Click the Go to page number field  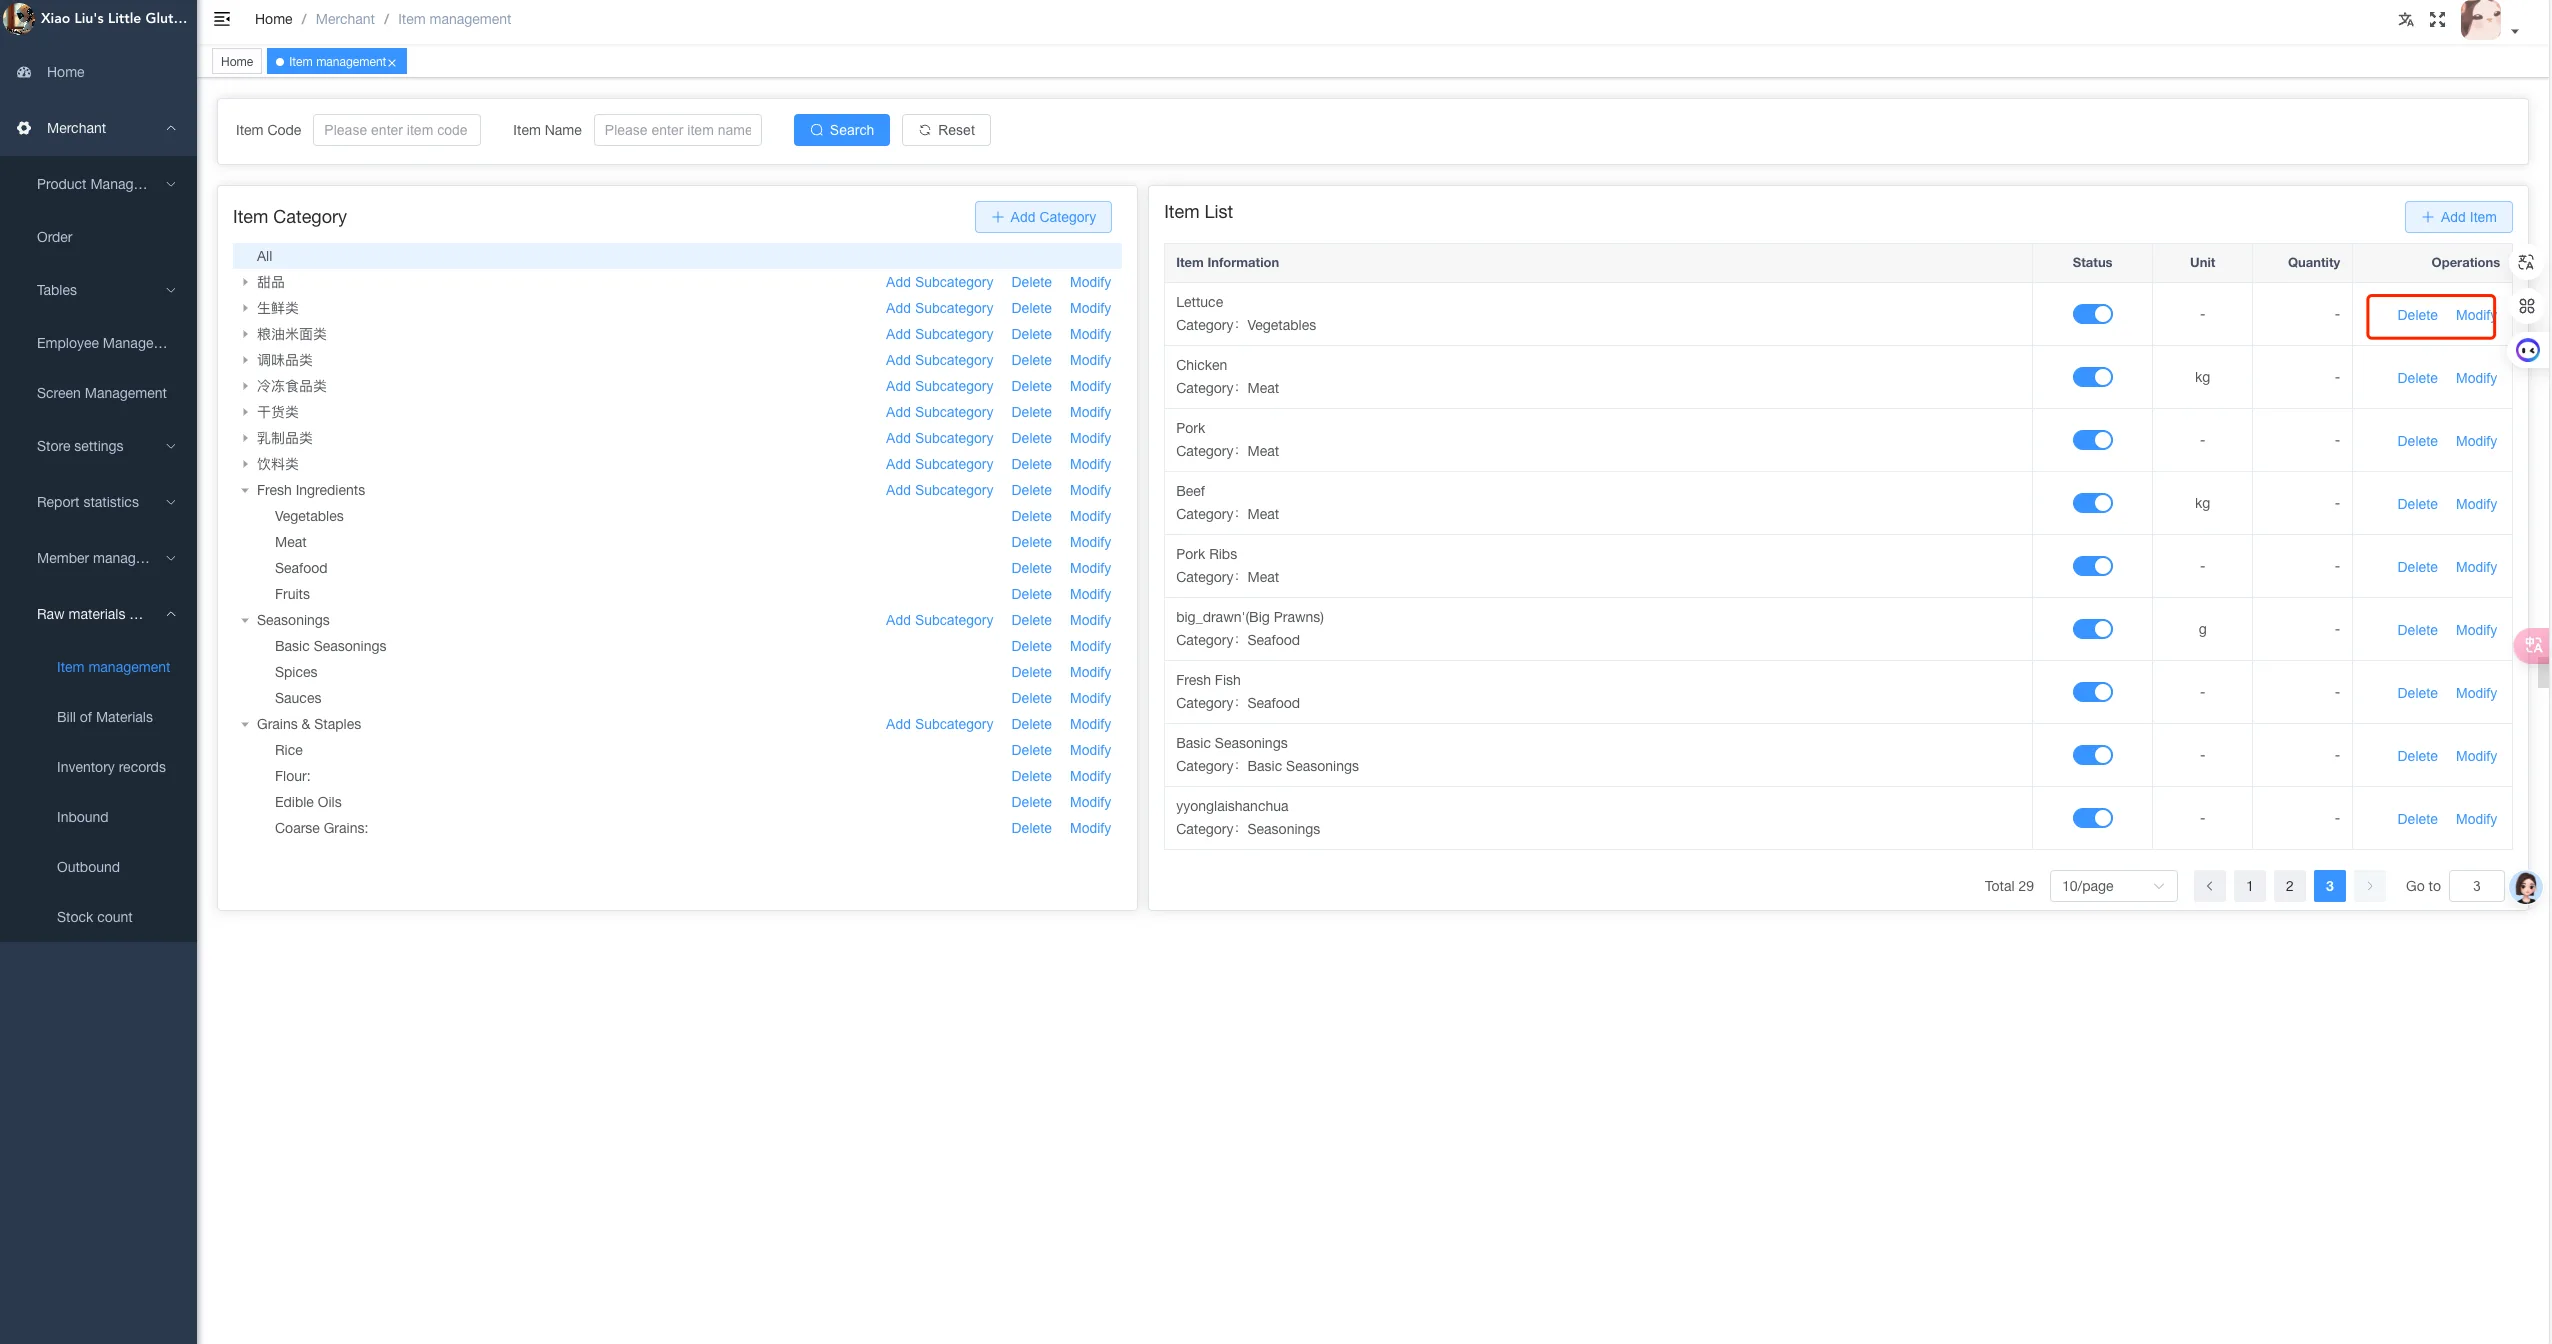[x=2476, y=886]
